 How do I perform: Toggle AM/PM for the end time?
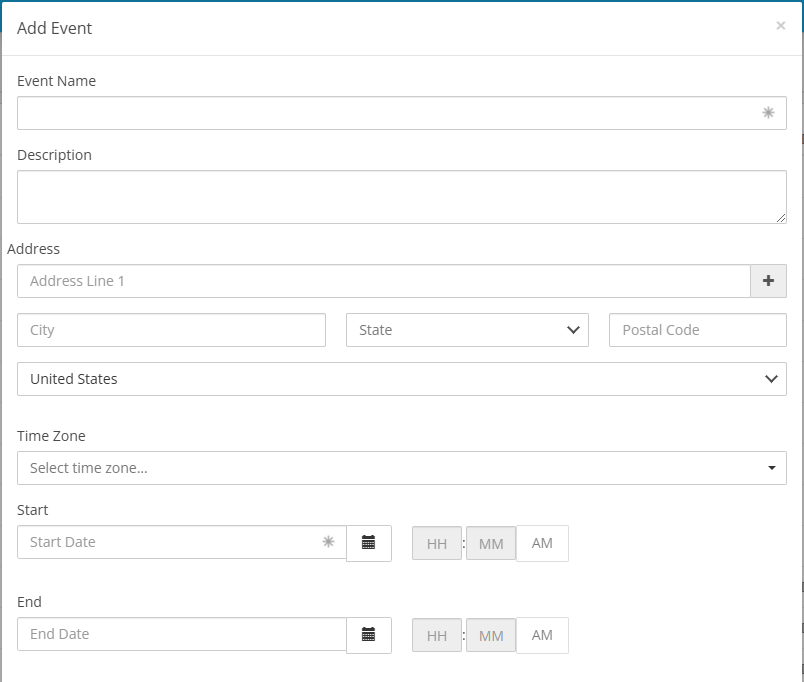point(542,635)
